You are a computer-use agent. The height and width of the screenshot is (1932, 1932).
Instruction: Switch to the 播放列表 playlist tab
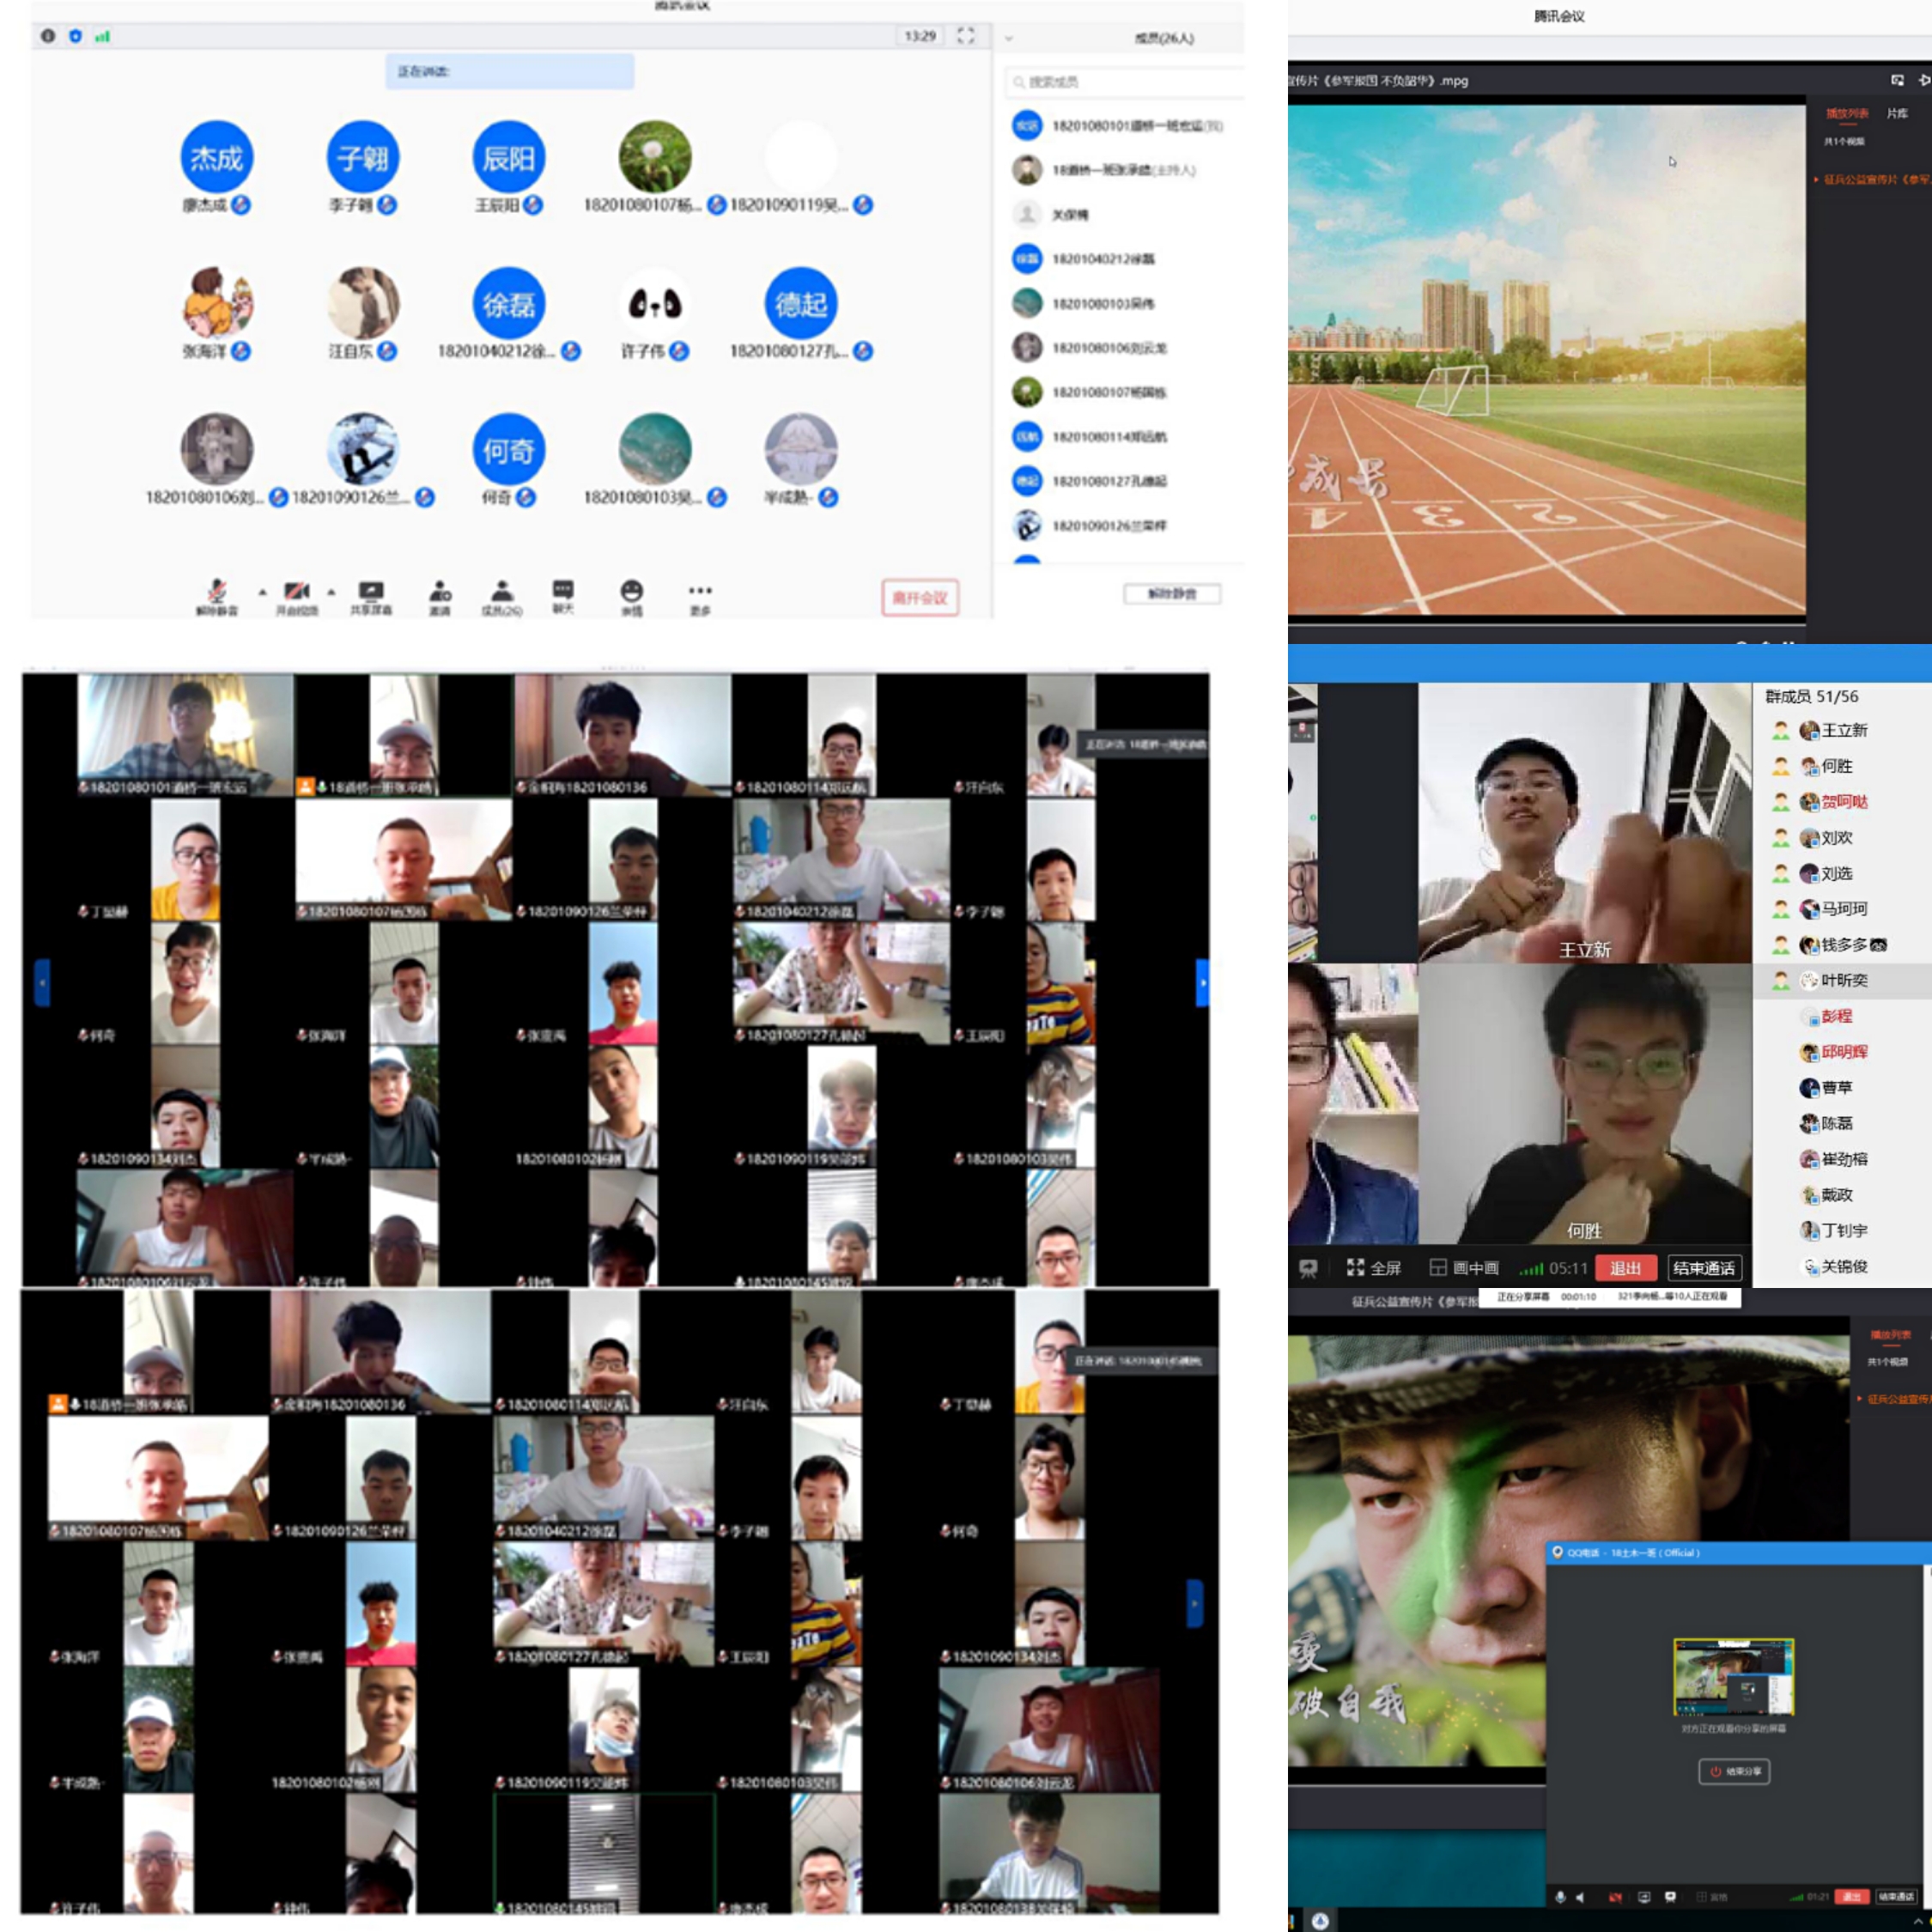point(1847,114)
